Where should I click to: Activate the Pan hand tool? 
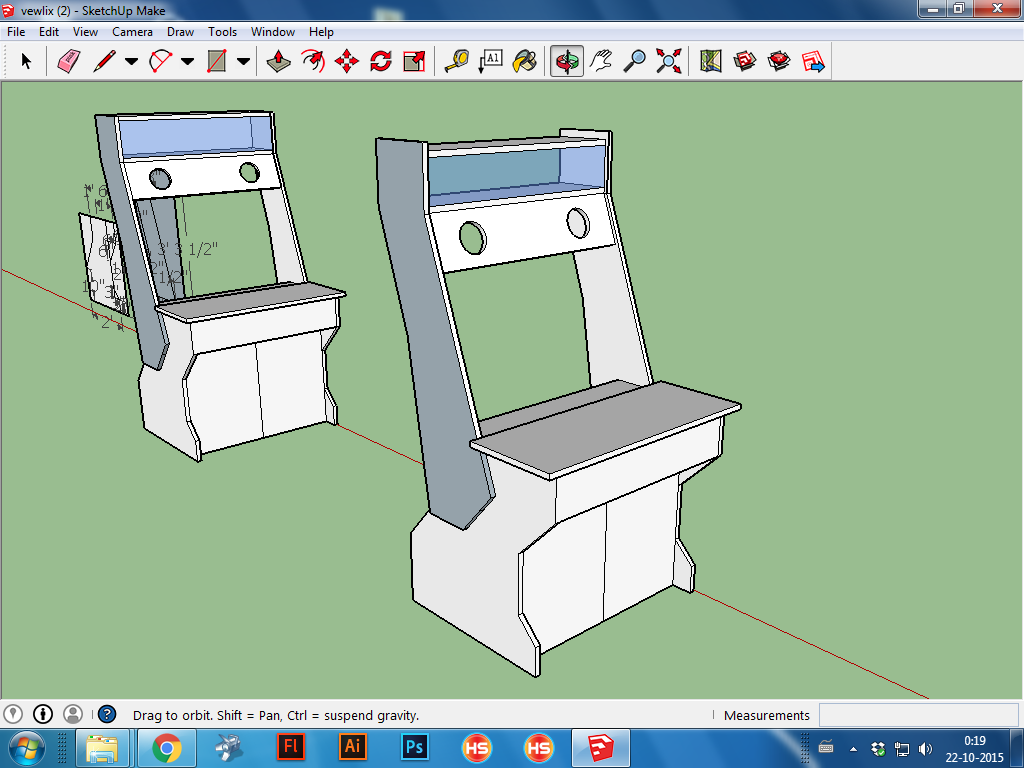tap(601, 62)
